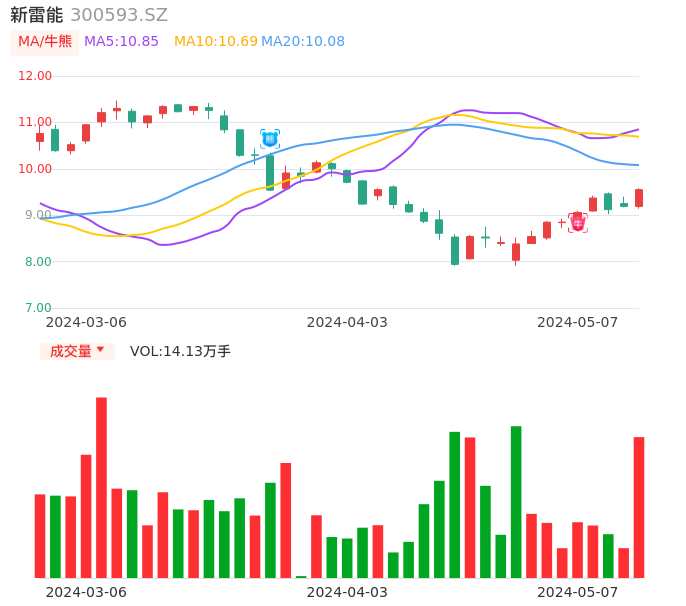Click the dropdown arrow next to 成交量
686x606 pixels.
click(x=100, y=351)
